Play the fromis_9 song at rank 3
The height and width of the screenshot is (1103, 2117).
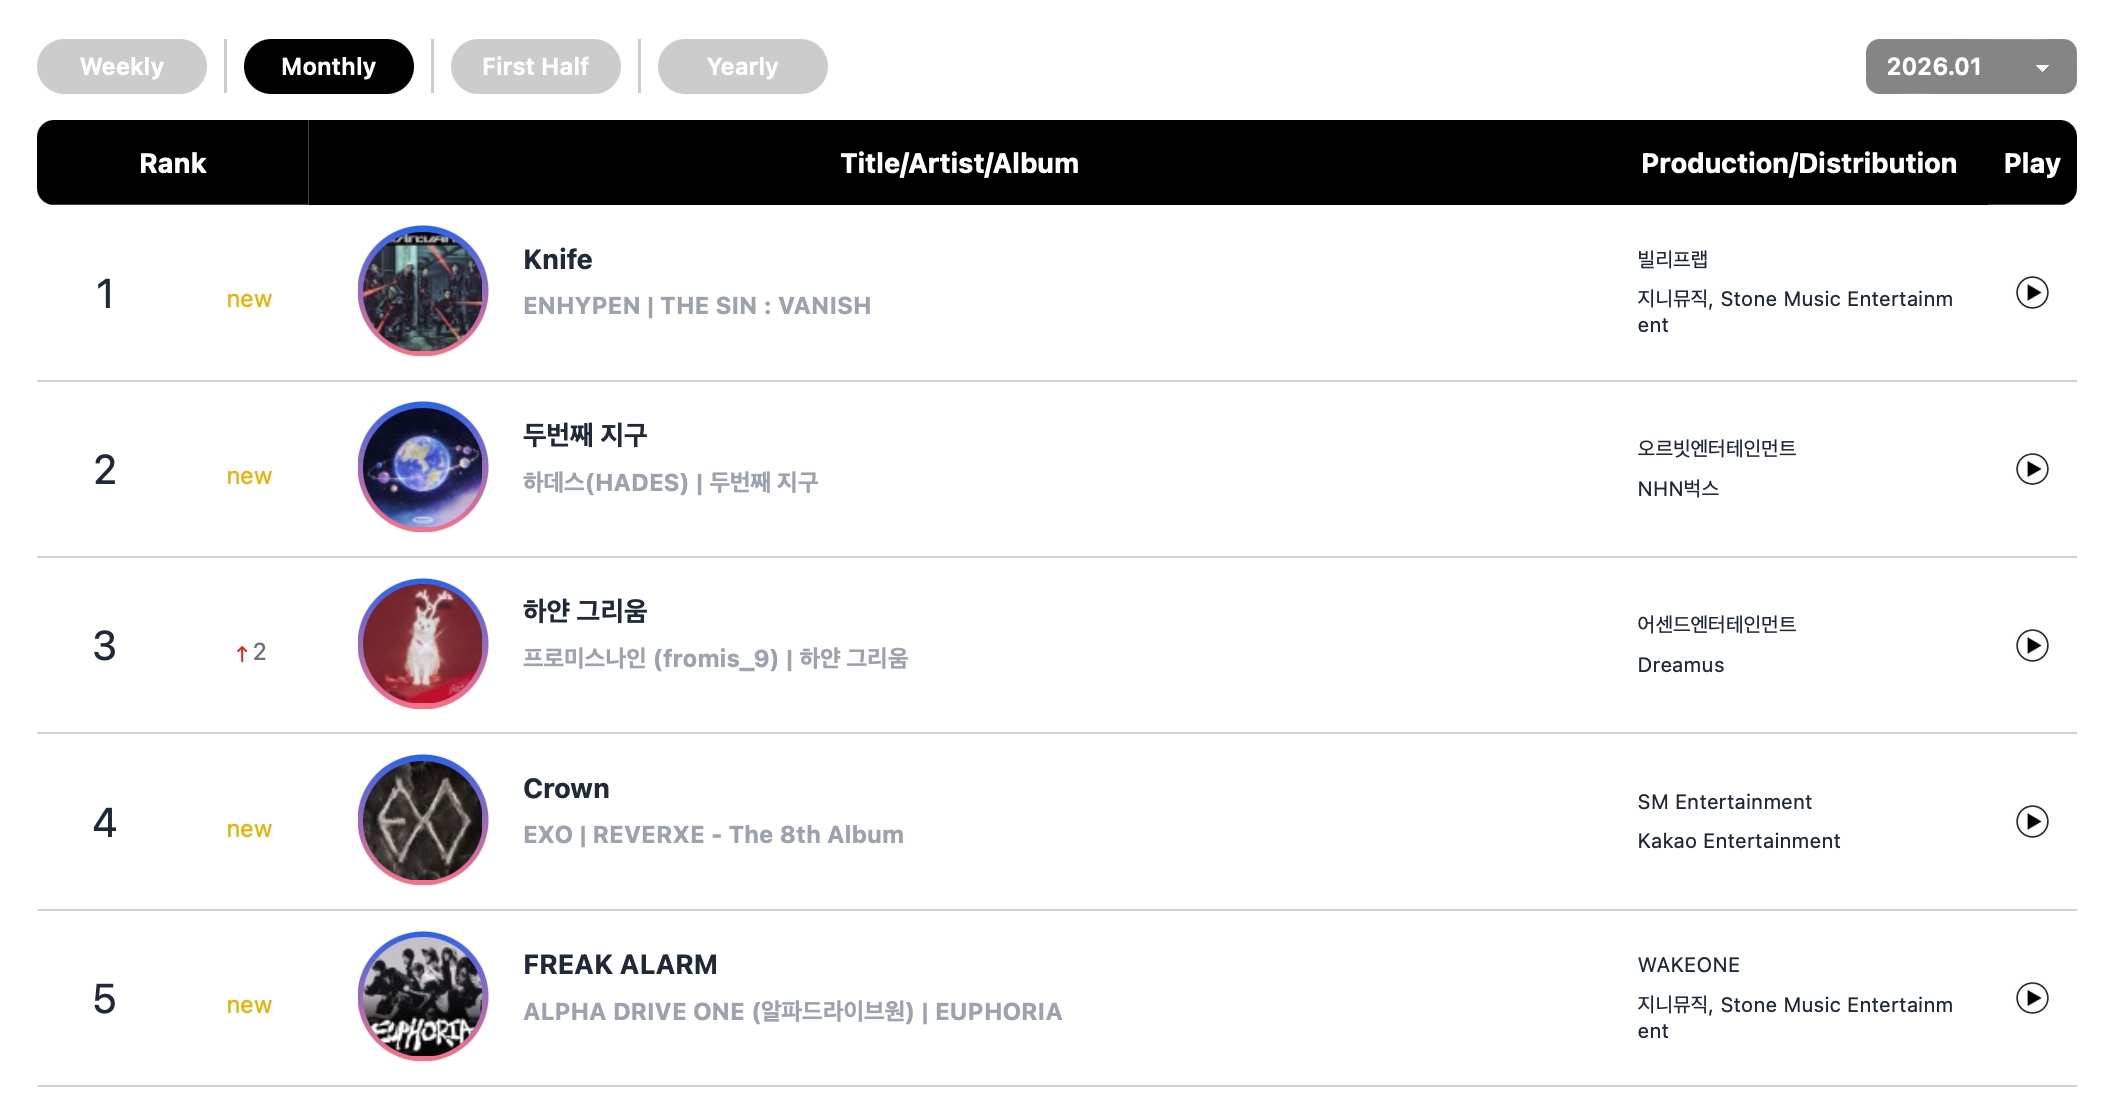click(x=2031, y=646)
